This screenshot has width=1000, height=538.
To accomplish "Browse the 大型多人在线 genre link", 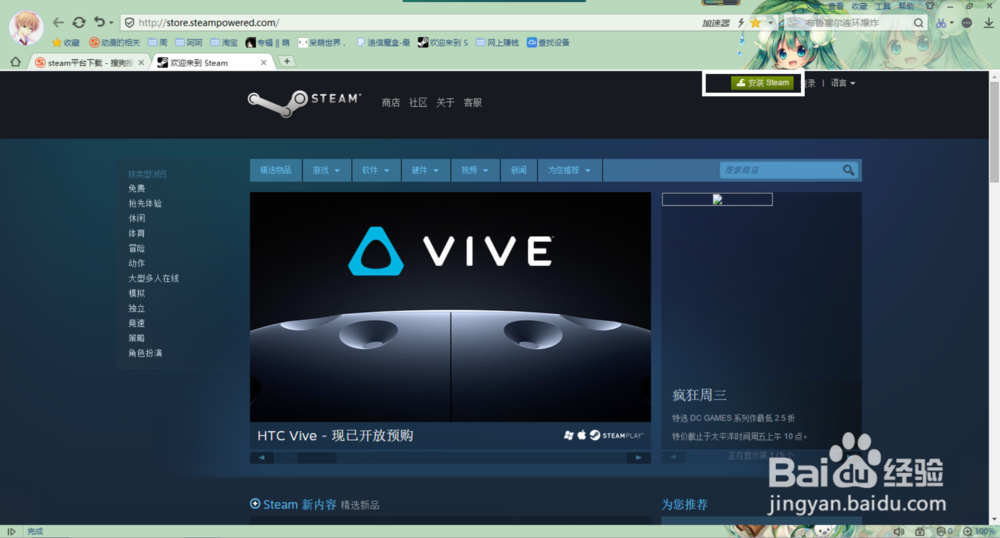I will 153,278.
